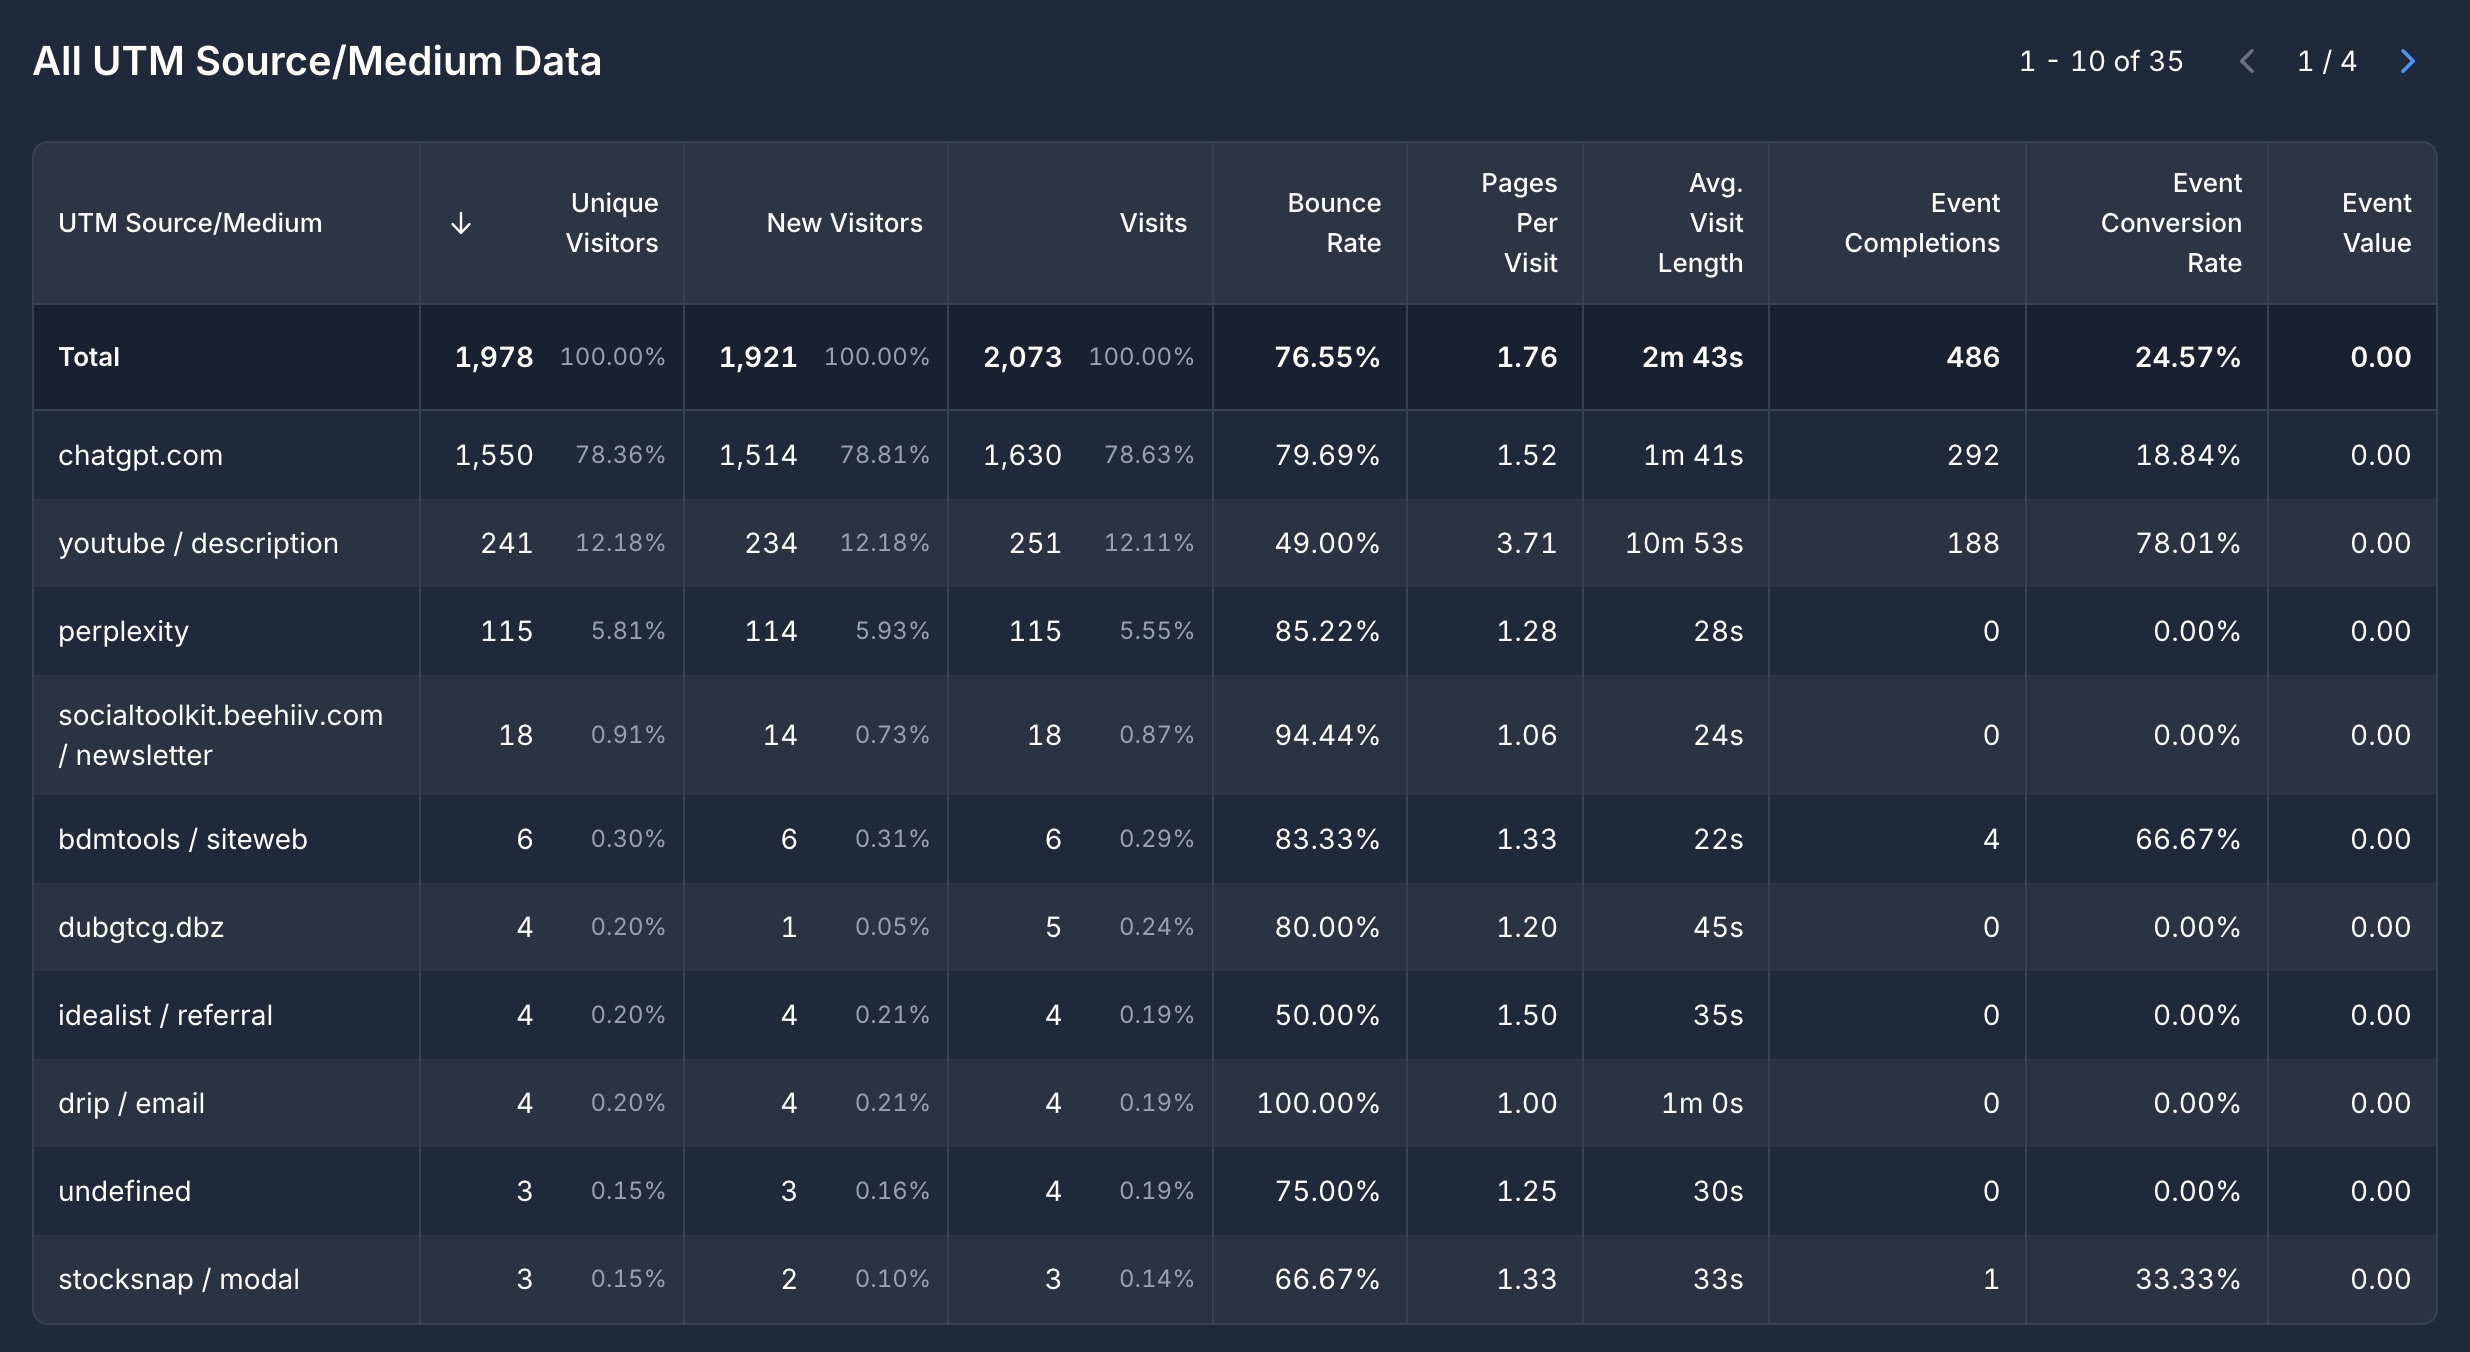
Task: Sort table by Visits header
Action: coord(1152,223)
